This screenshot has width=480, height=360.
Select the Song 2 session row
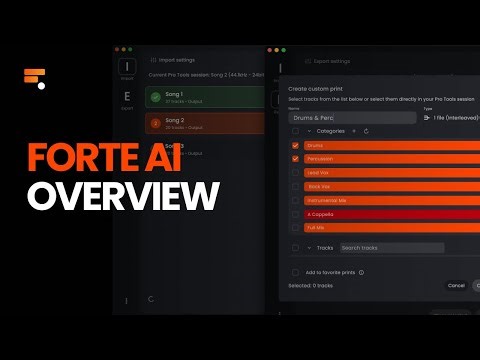pyautogui.click(x=205, y=123)
